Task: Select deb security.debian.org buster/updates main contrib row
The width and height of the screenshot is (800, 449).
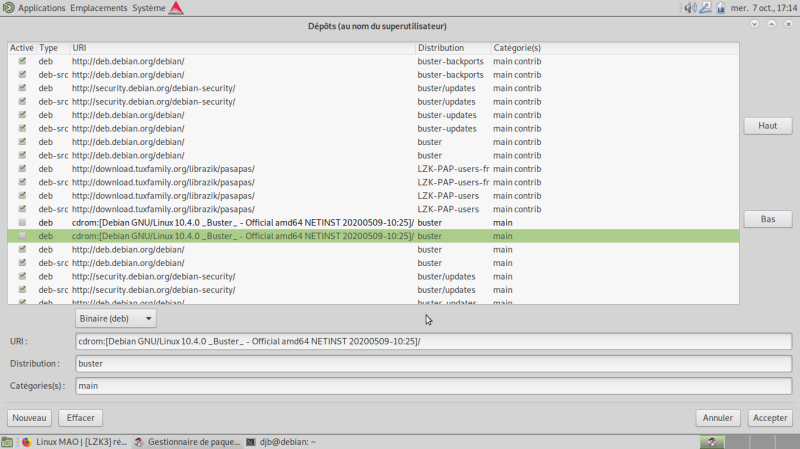Action: pyautogui.click(x=373, y=88)
